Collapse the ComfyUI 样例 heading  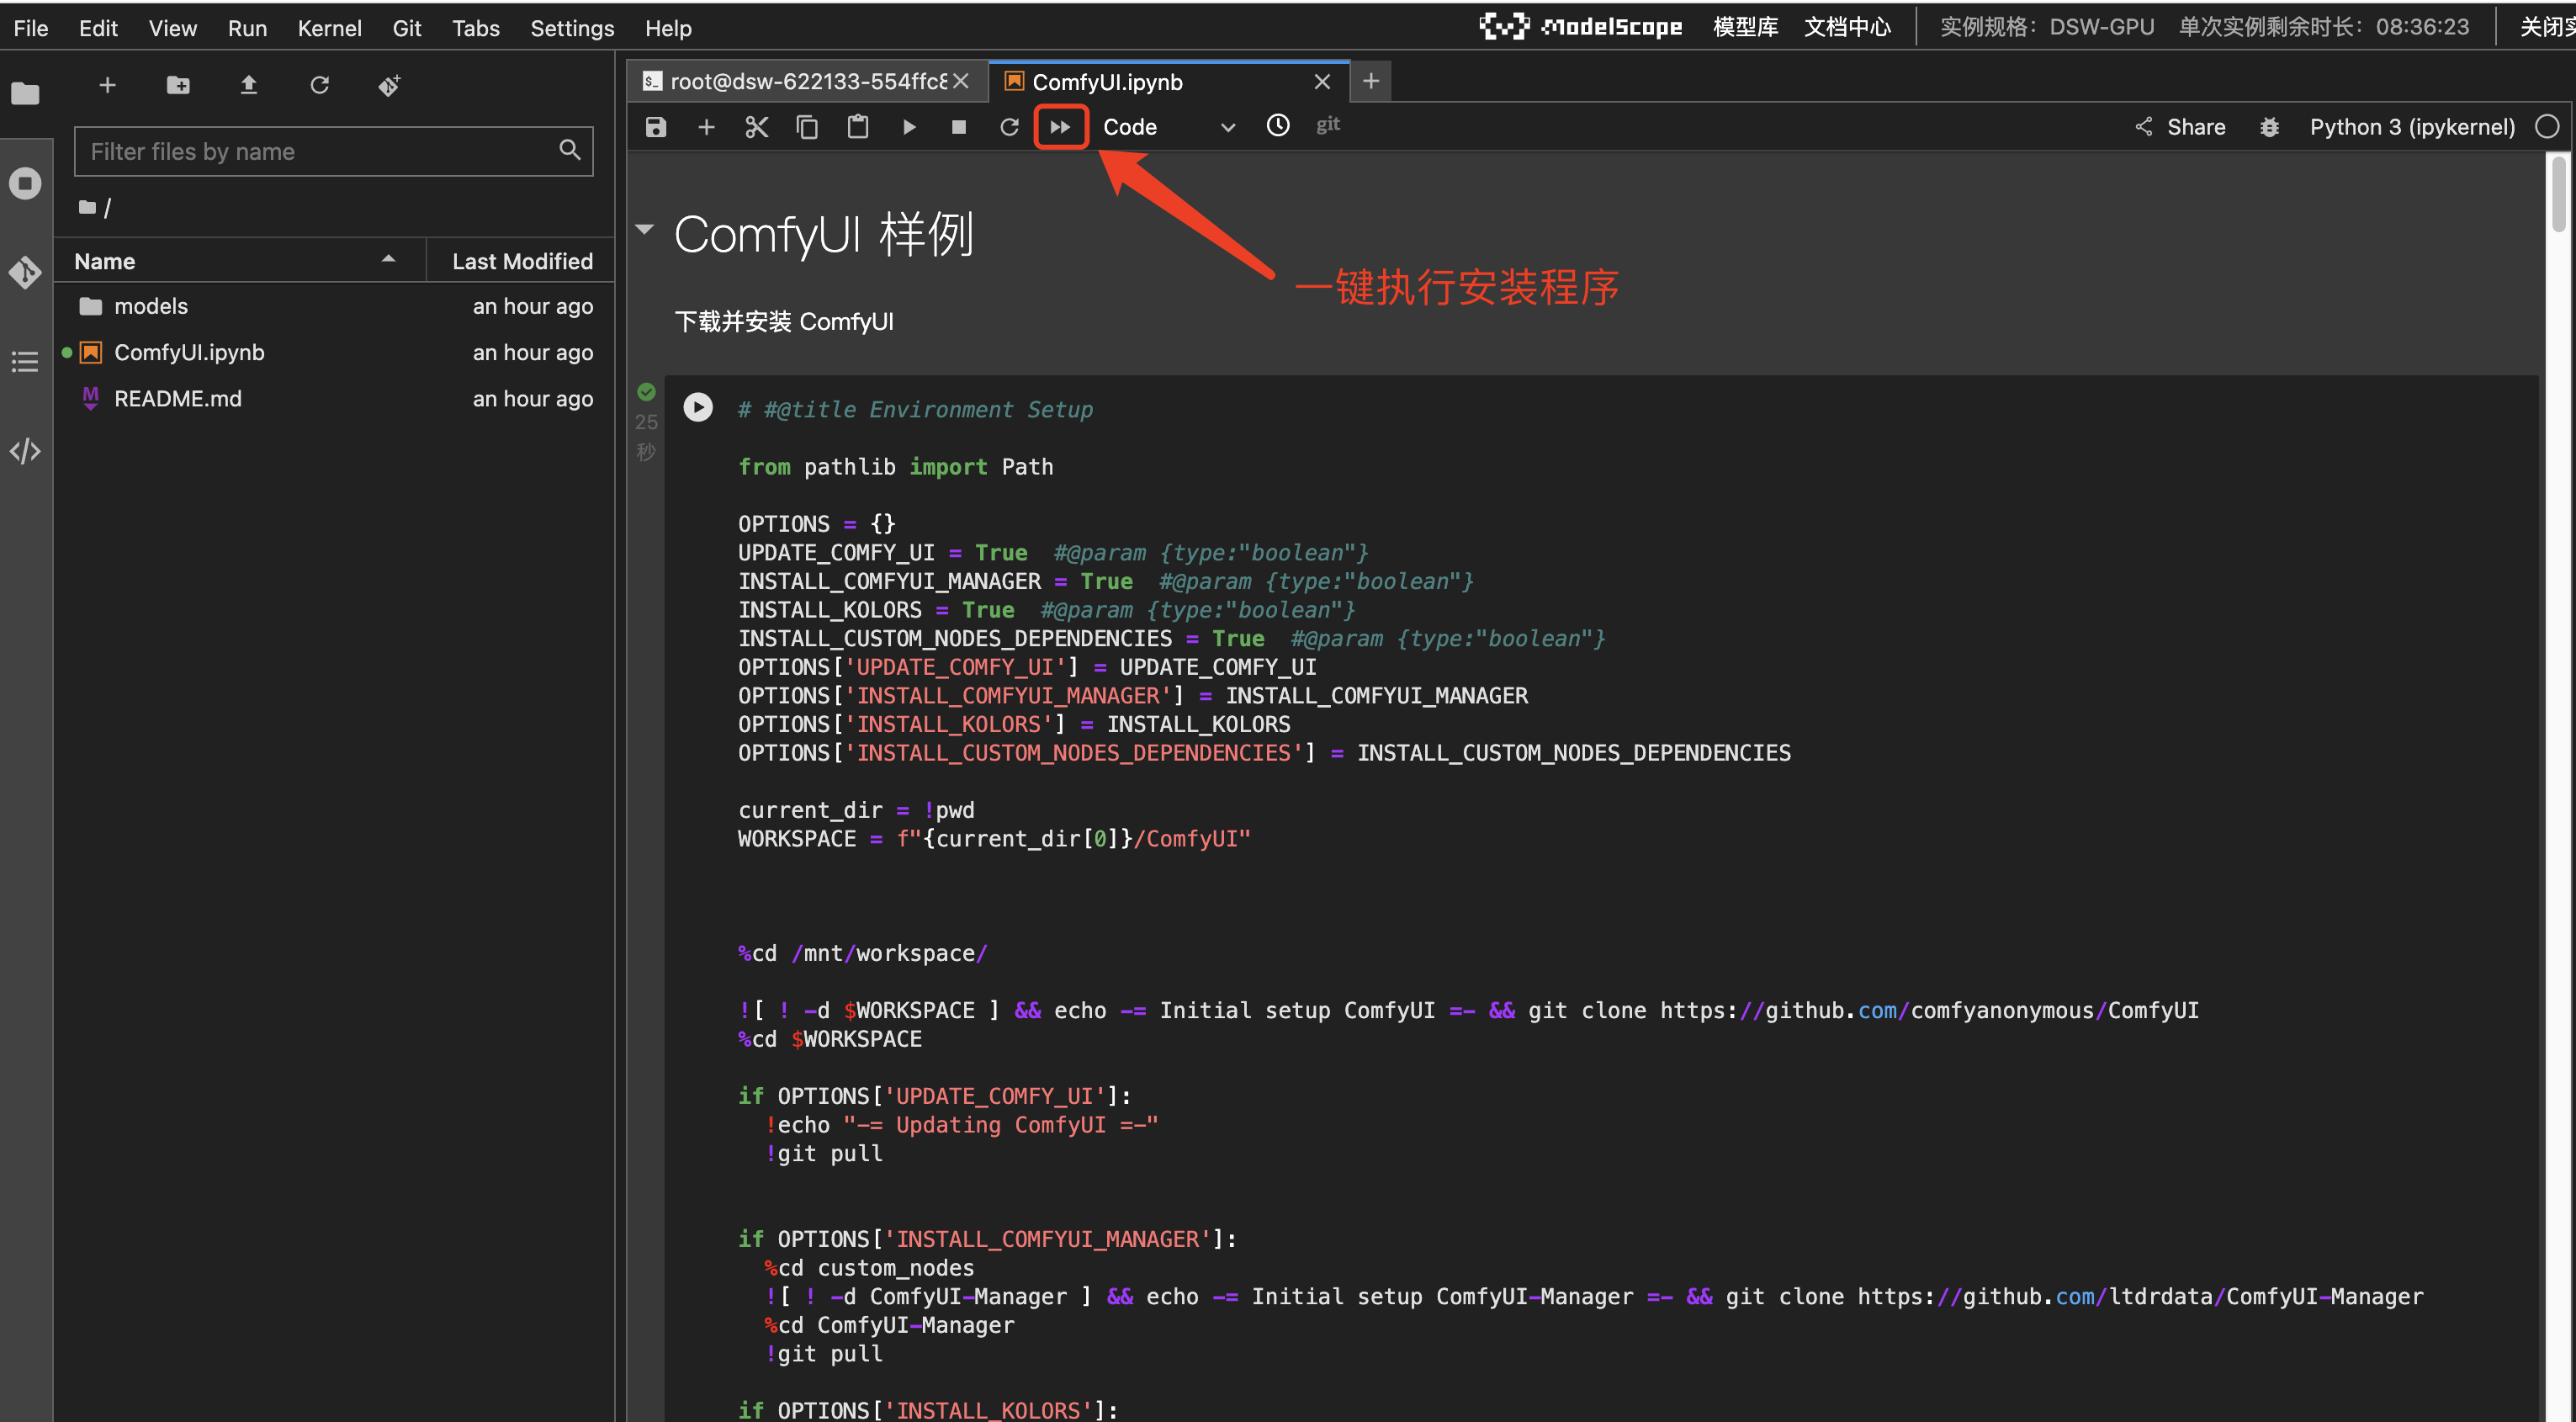tap(645, 230)
